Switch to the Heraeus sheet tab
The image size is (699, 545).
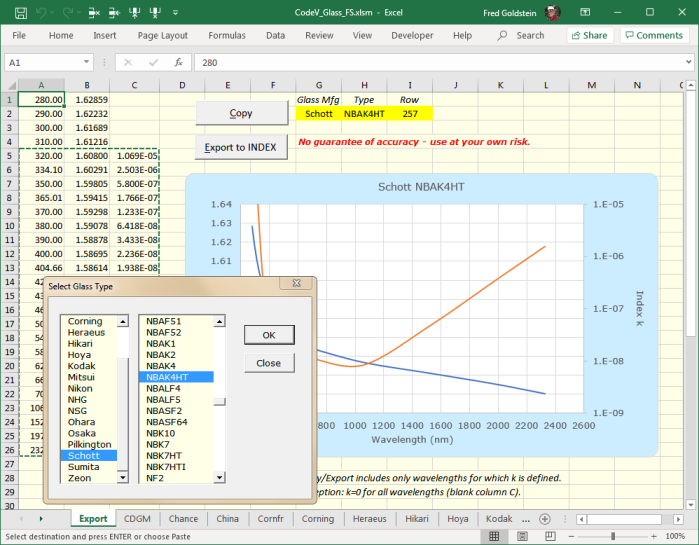(369, 519)
